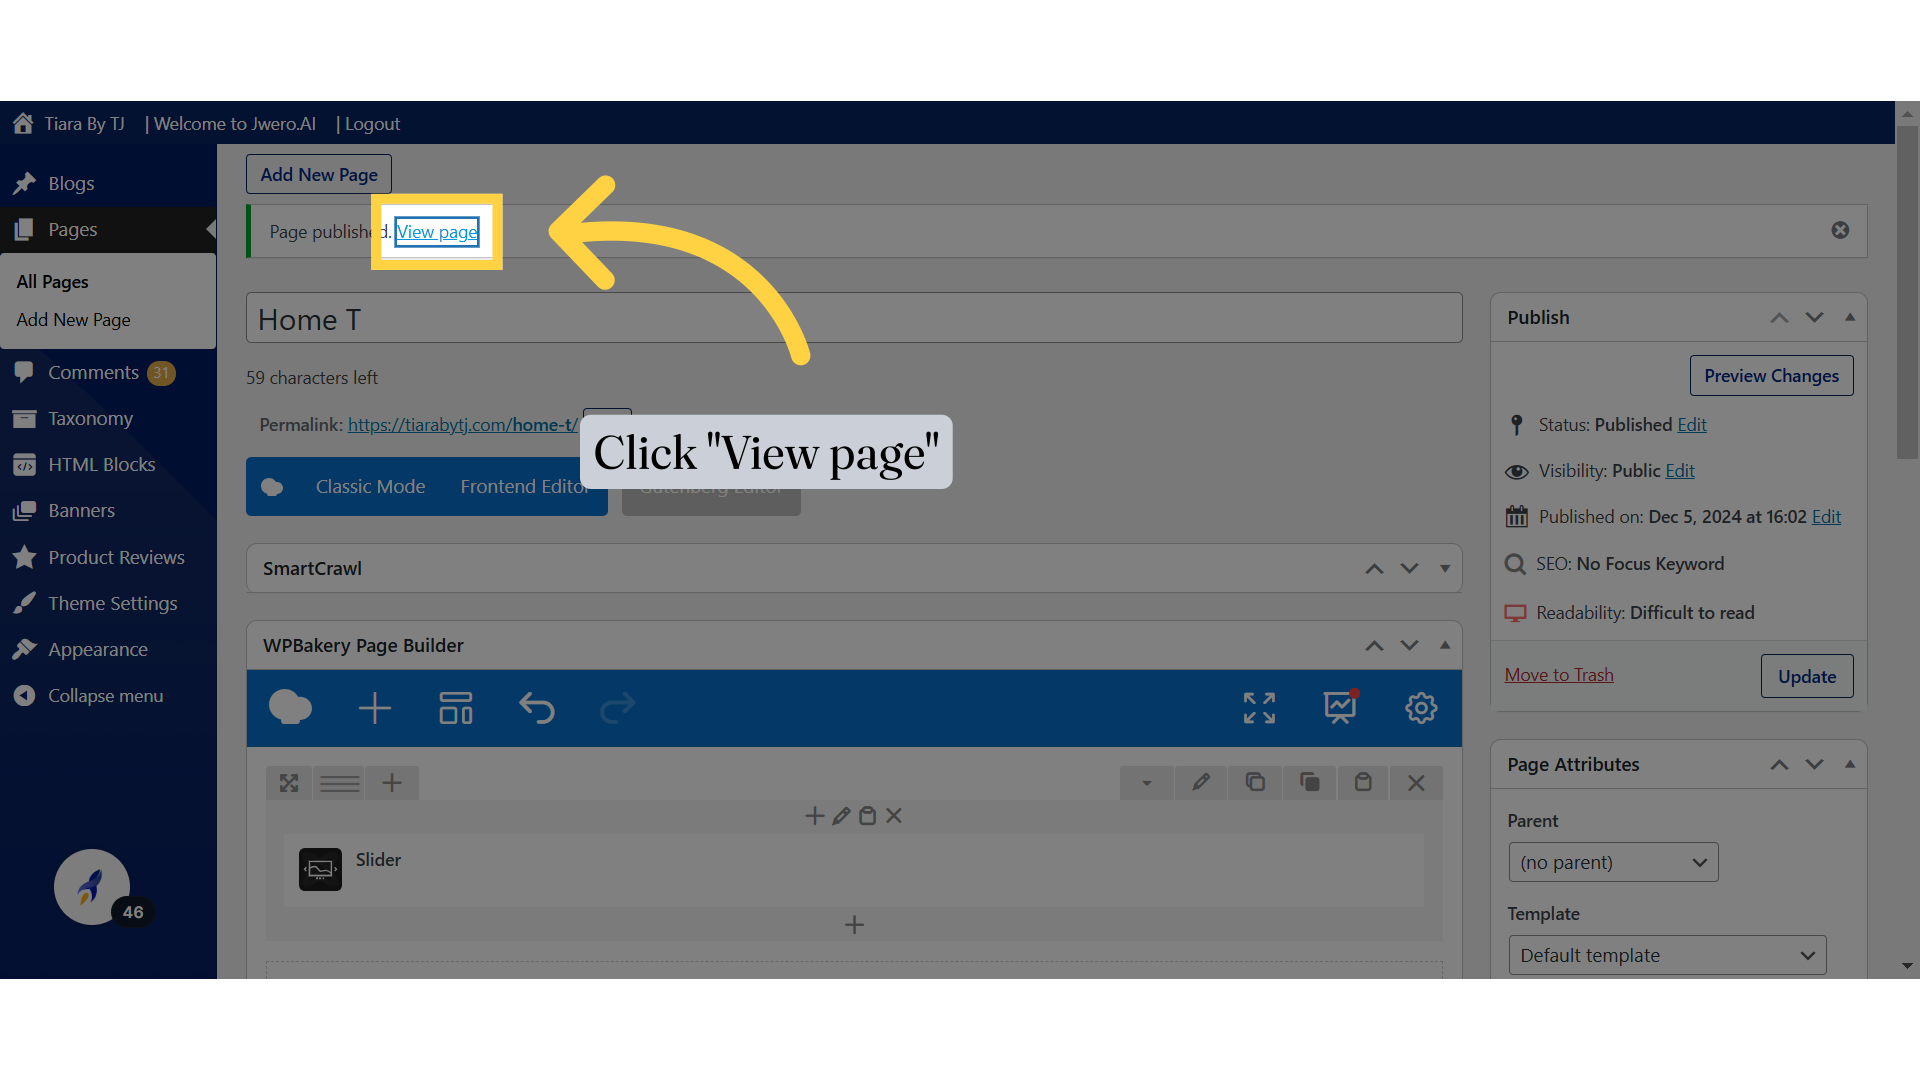Click the Slider element icon
Screen dimensions: 1920x1080
tap(320, 869)
